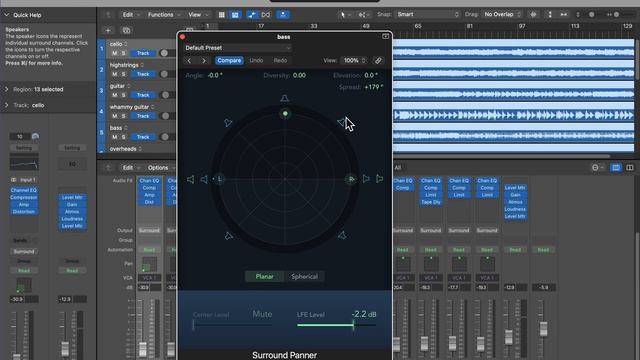Toggle the outermost right side speaker icon

[379, 179]
